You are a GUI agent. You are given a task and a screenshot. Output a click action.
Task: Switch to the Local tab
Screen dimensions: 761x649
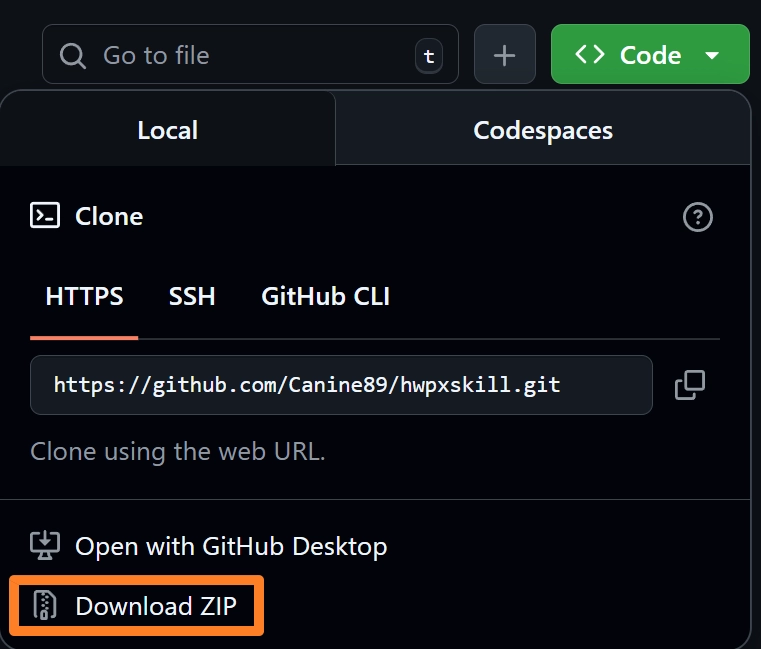[x=167, y=129]
